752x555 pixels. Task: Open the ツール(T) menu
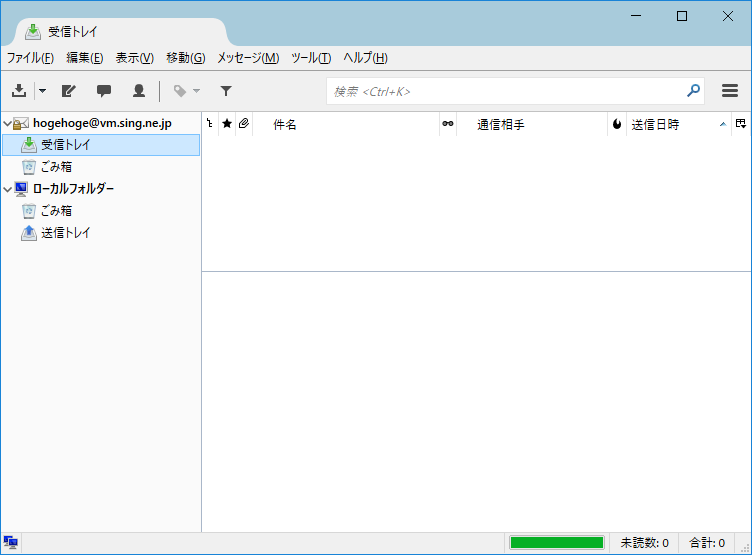[311, 58]
